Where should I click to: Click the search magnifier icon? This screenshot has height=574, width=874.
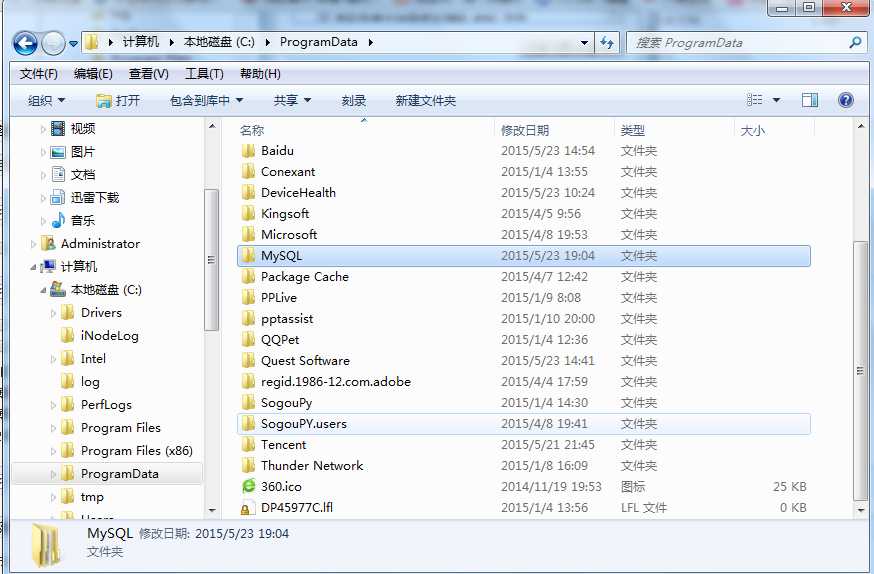click(855, 42)
